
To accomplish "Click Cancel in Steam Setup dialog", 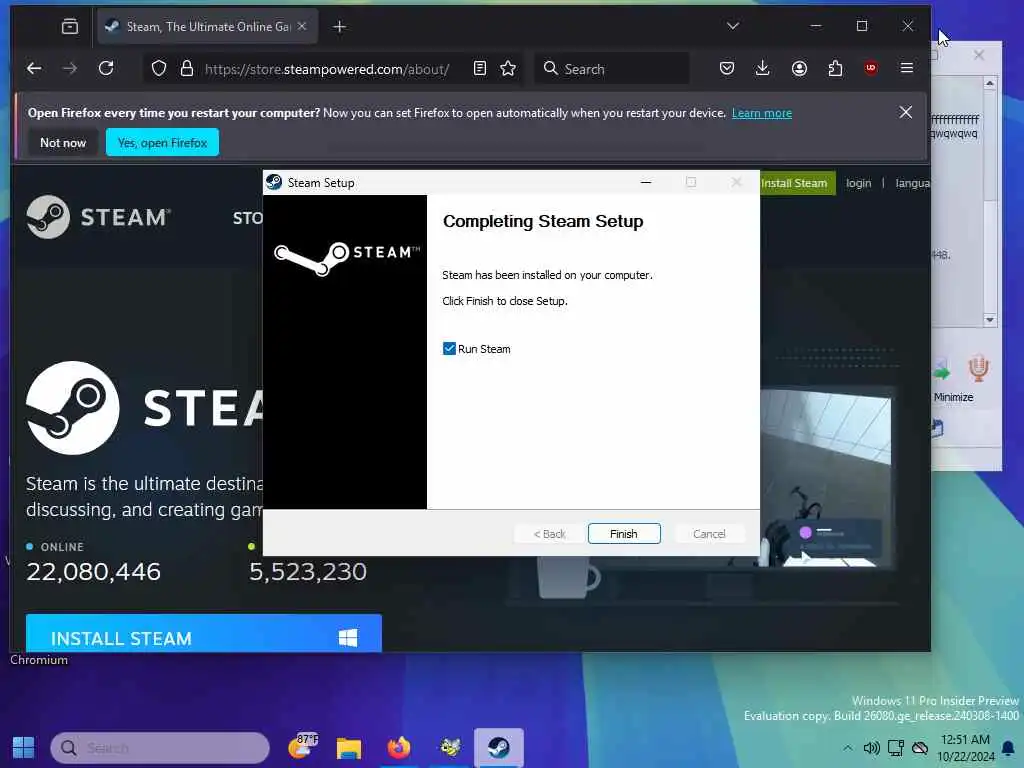I will [x=709, y=534].
